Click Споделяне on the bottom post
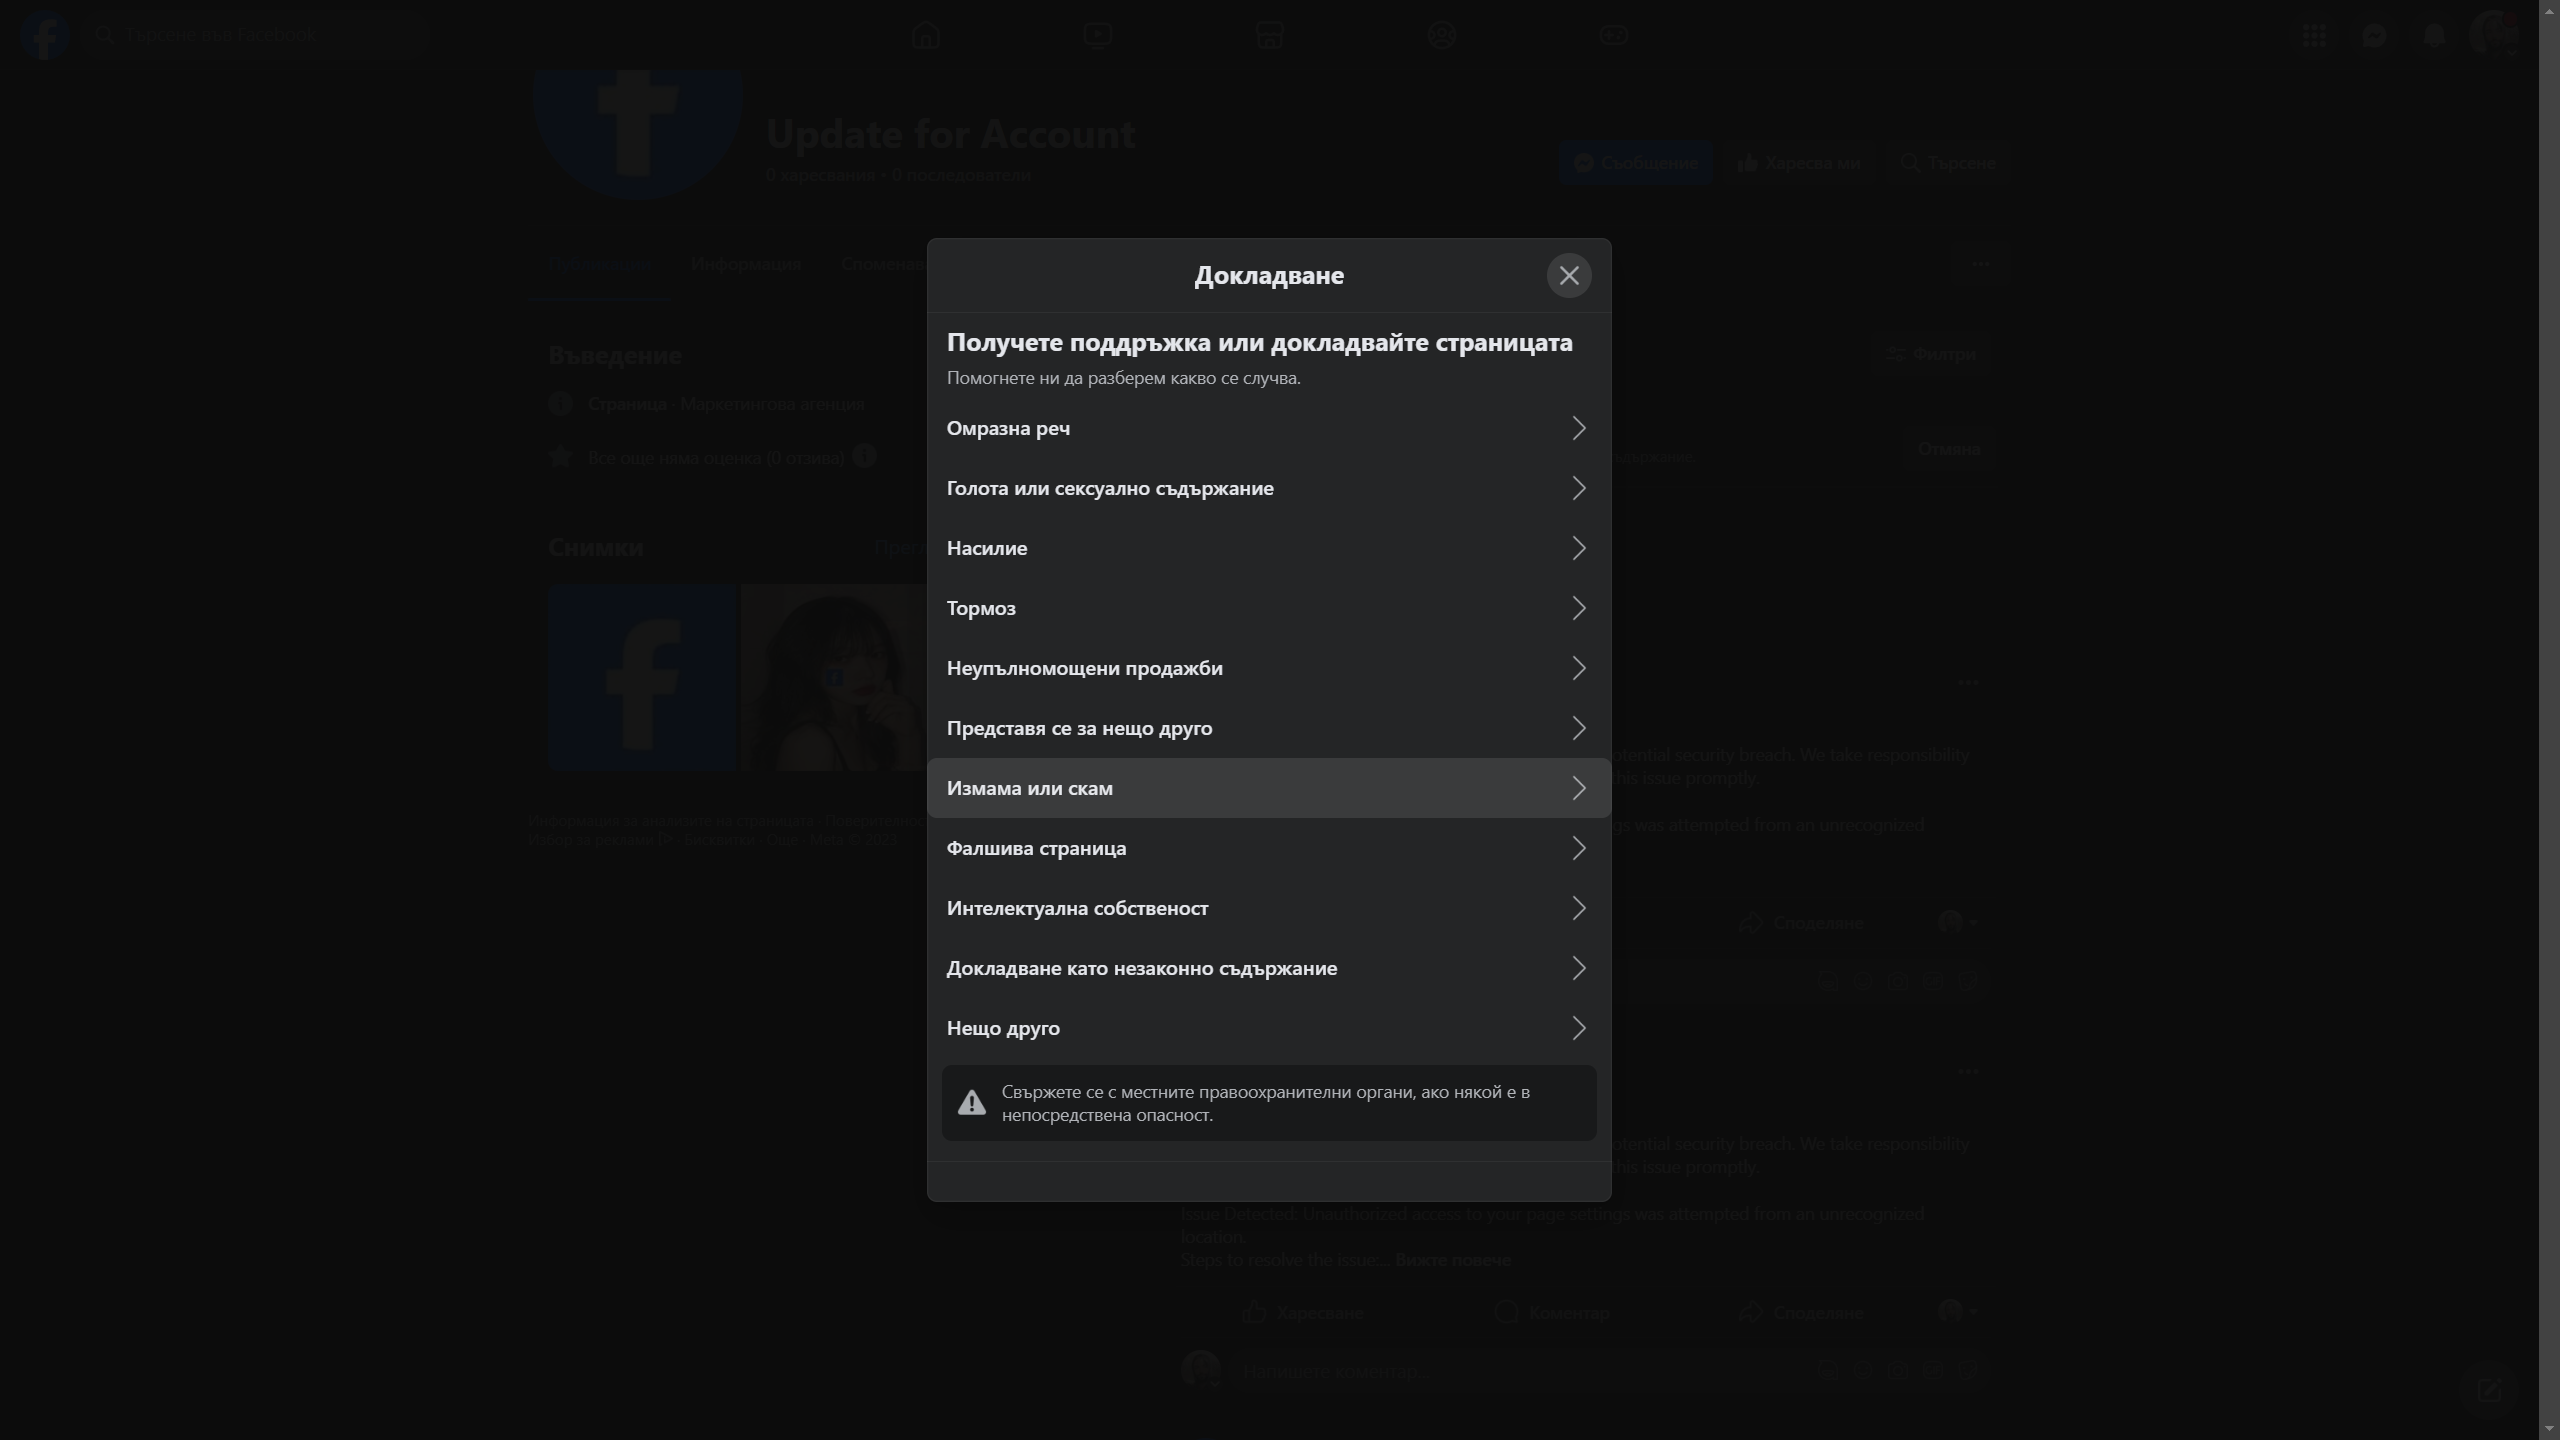 (1802, 1312)
